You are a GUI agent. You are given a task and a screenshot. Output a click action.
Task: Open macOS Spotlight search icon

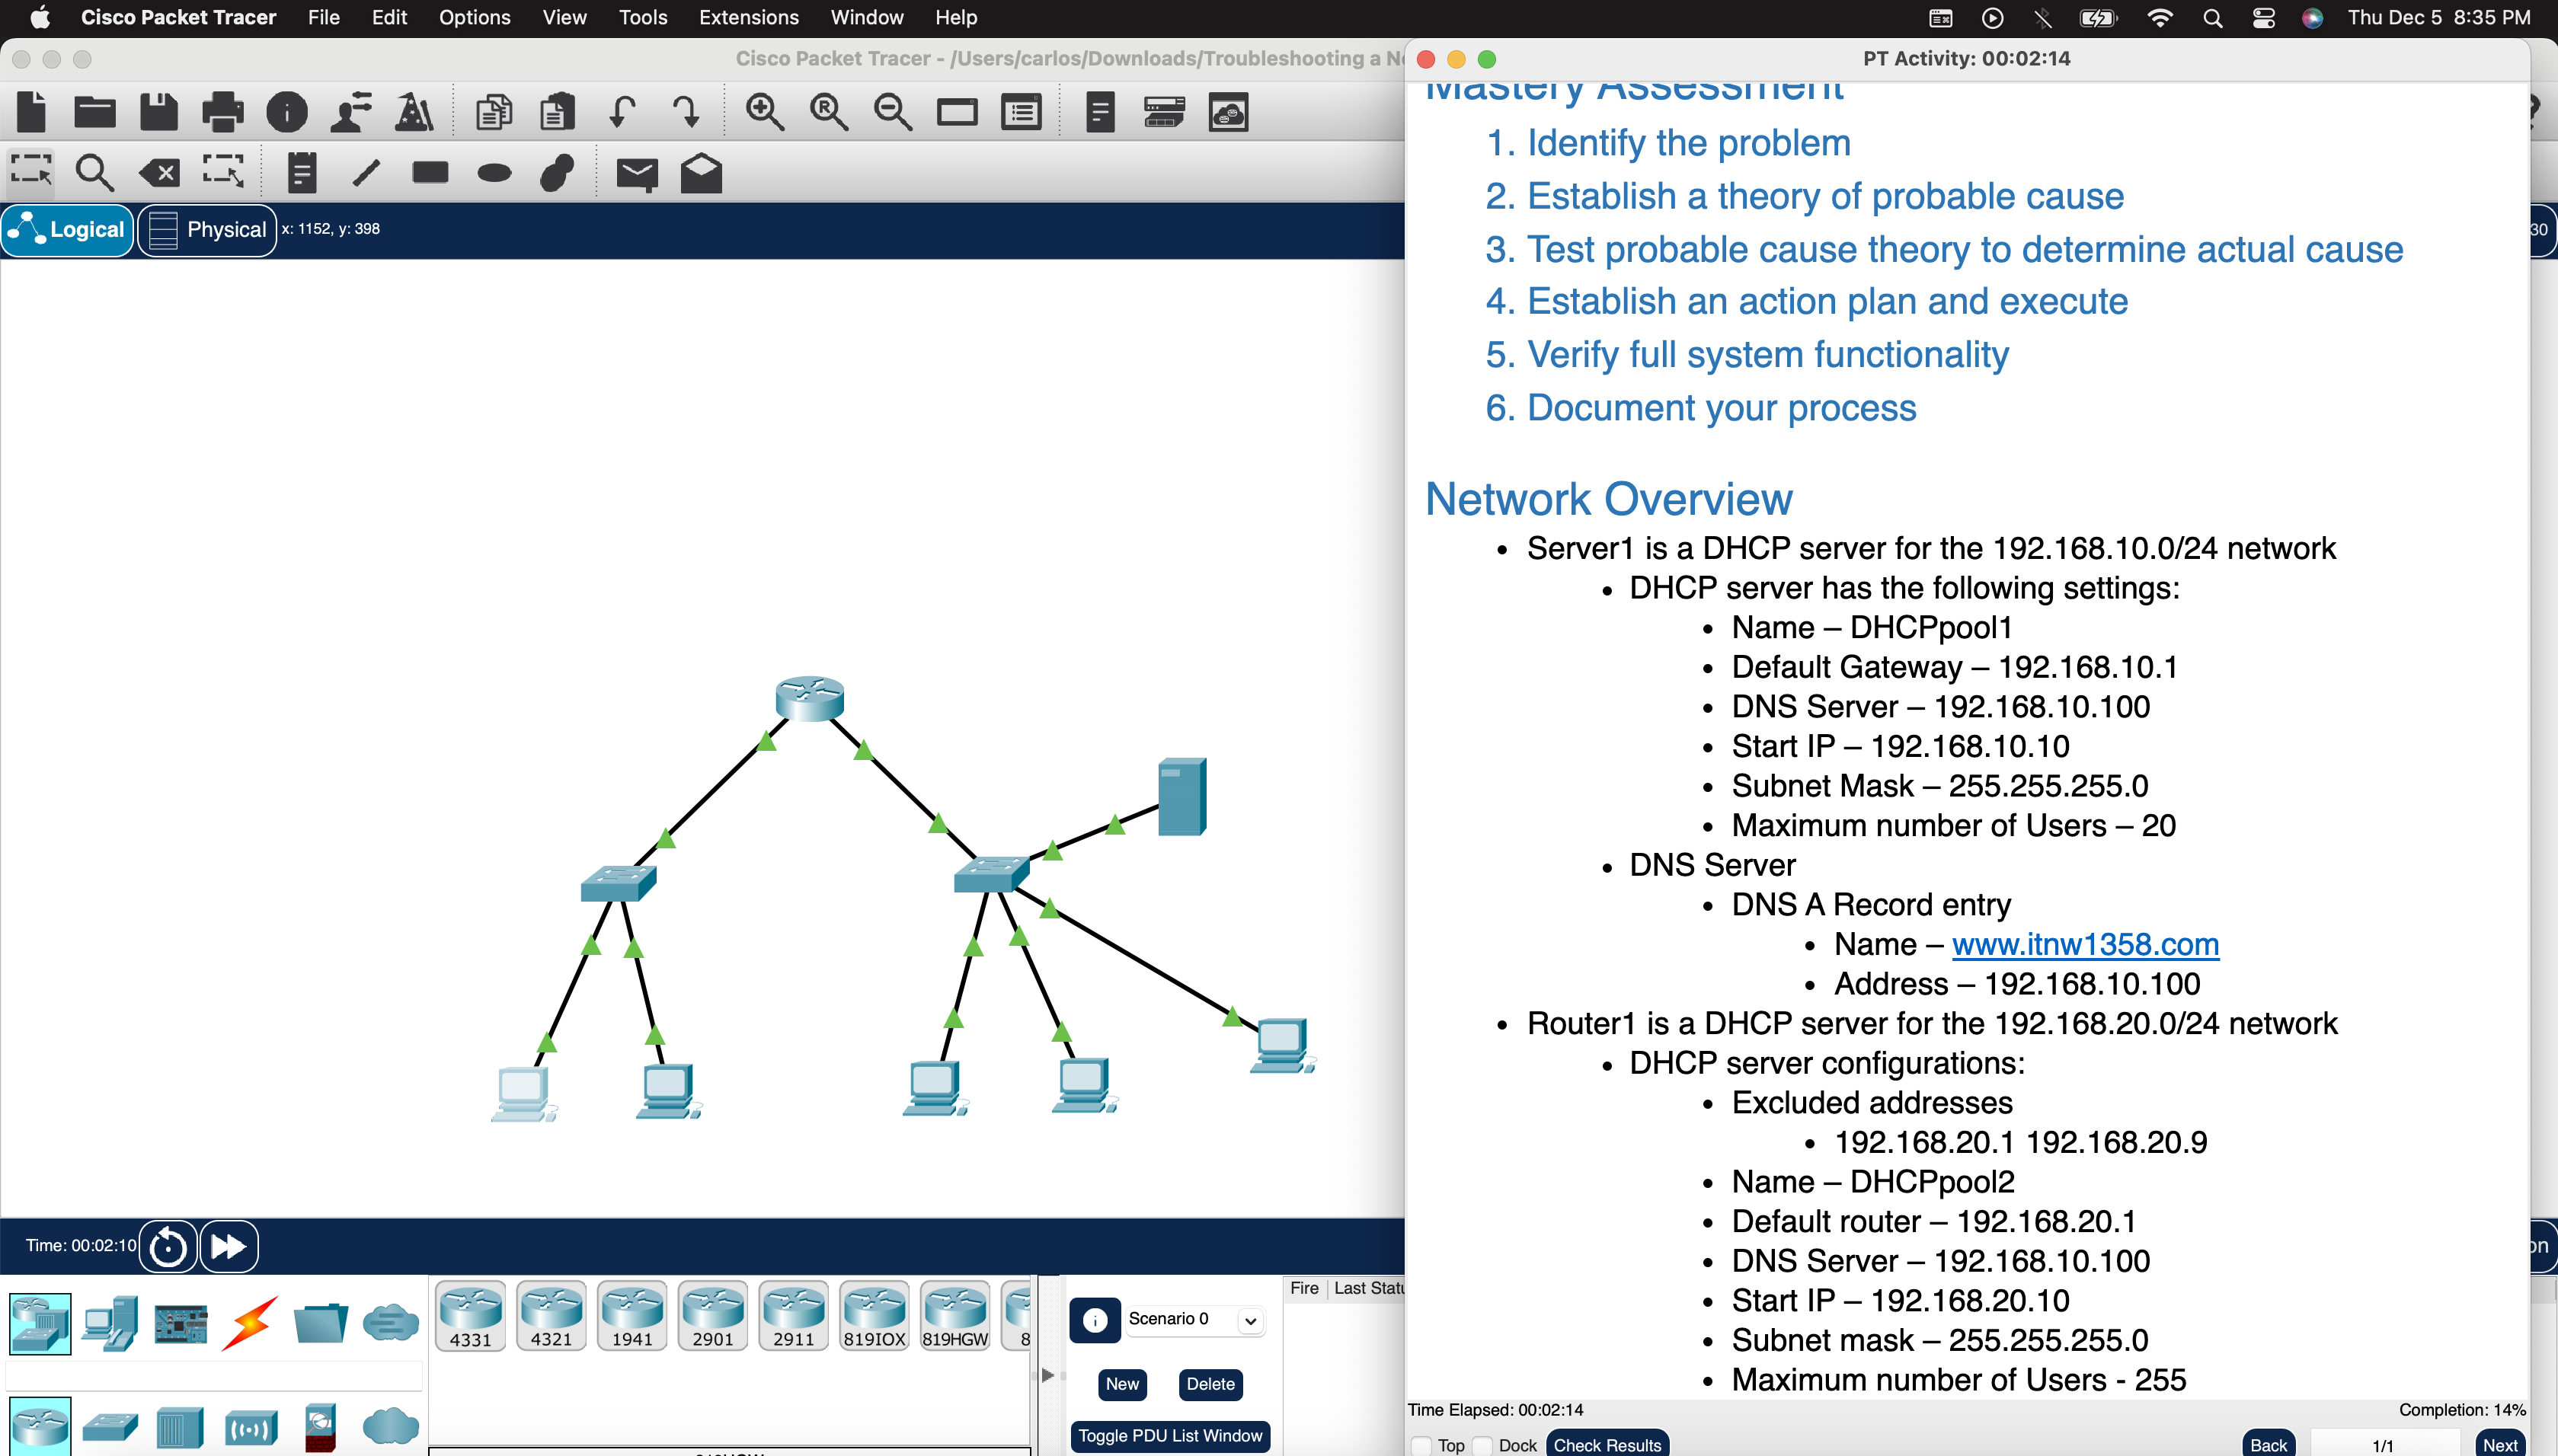(x=2212, y=17)
